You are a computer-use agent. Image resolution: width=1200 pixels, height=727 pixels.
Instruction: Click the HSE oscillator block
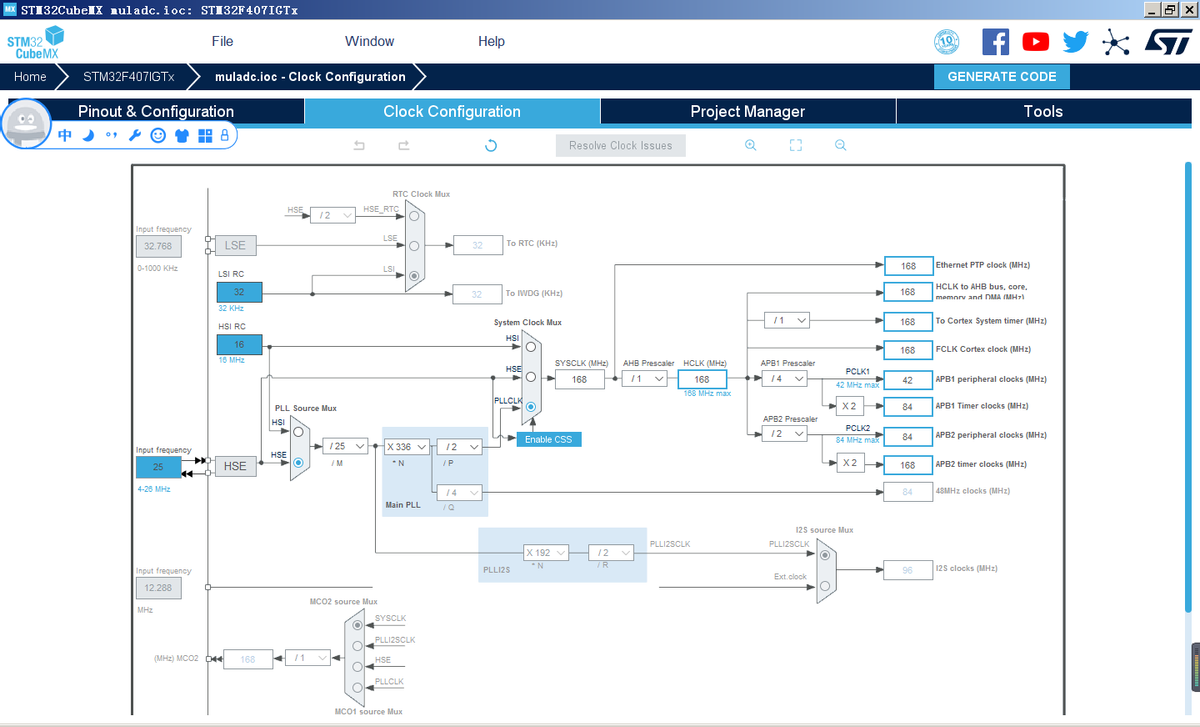click(235, 466)
